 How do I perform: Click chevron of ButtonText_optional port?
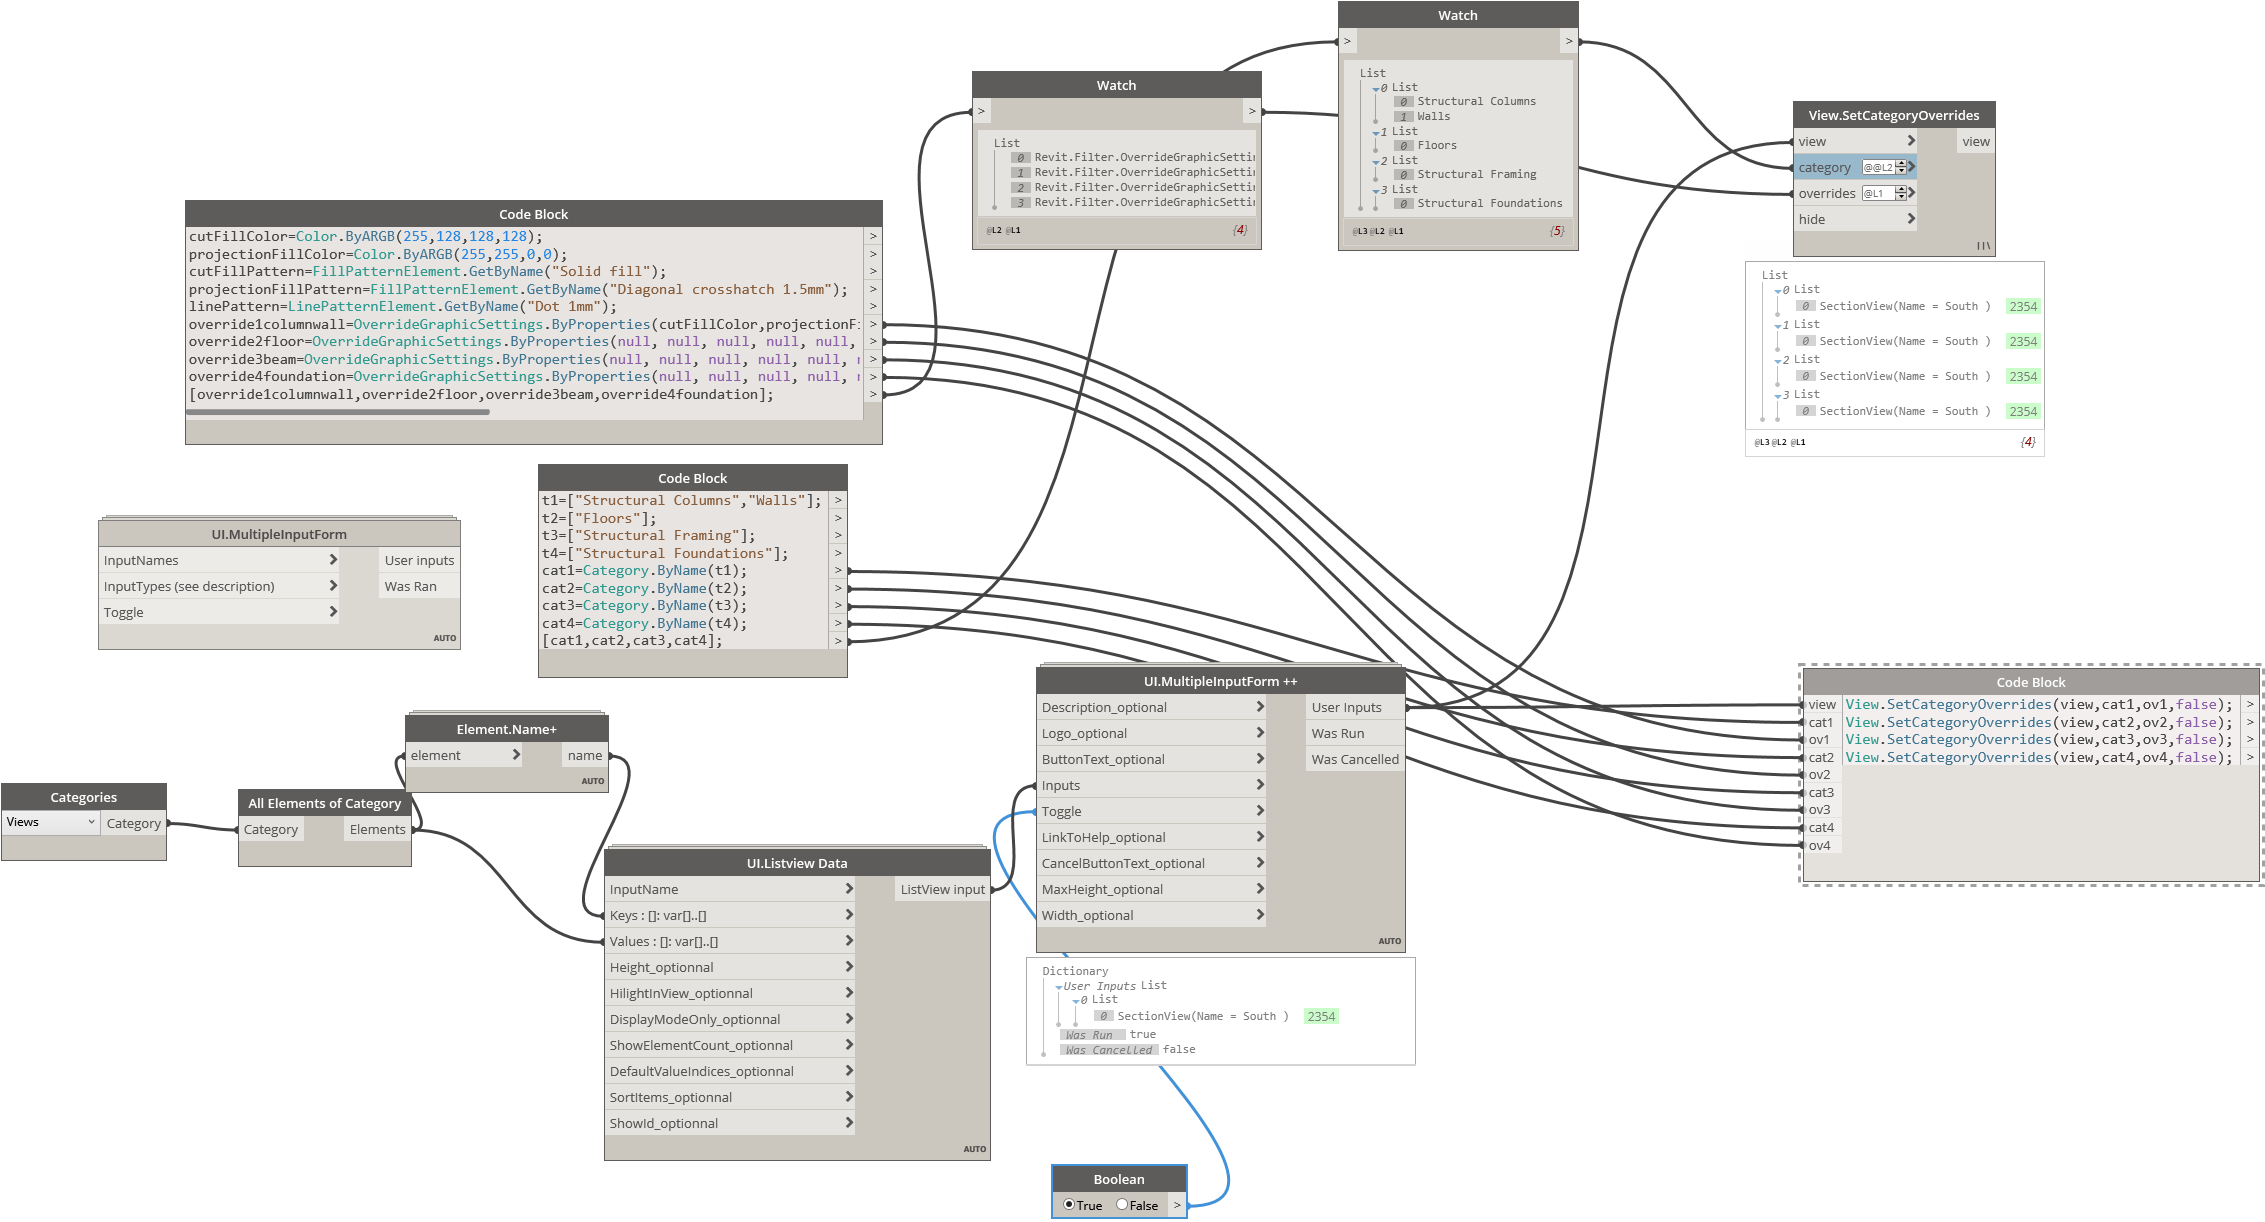(1260, 759)
